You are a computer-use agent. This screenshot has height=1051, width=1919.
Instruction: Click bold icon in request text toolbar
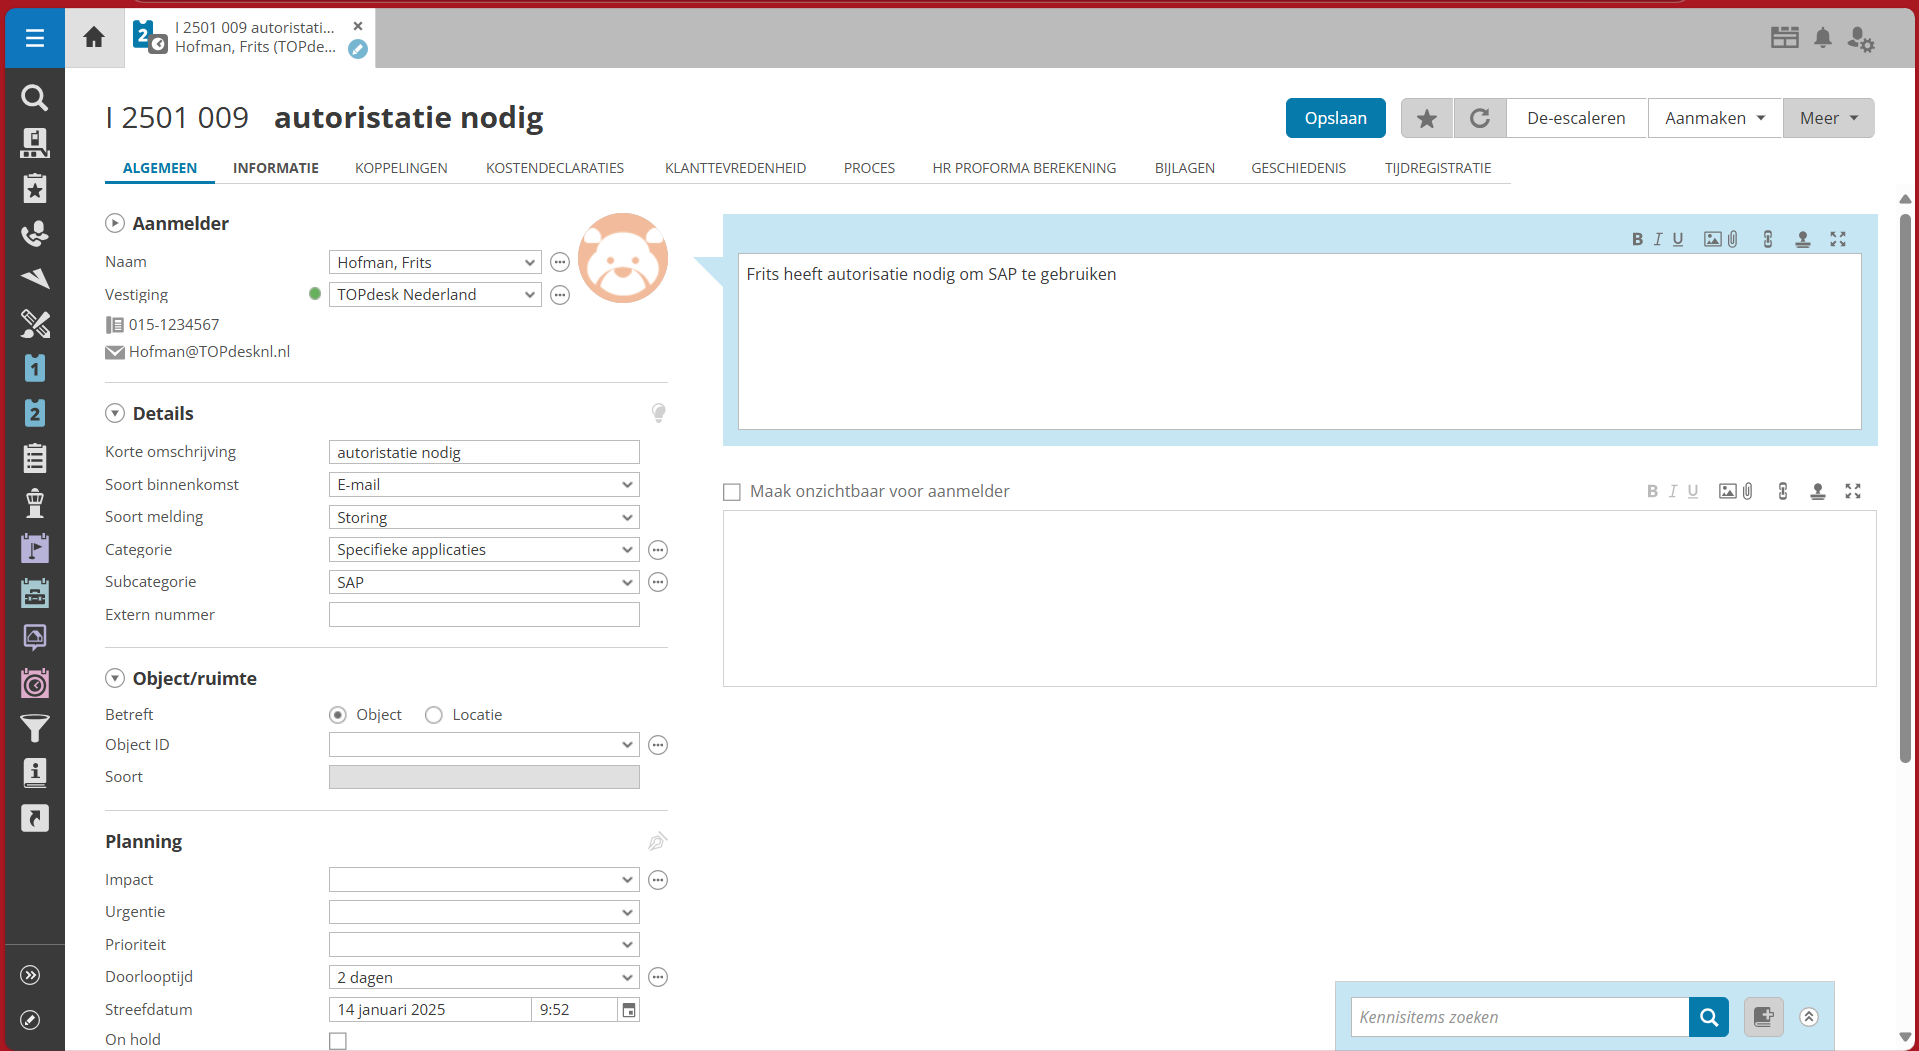1637,239
